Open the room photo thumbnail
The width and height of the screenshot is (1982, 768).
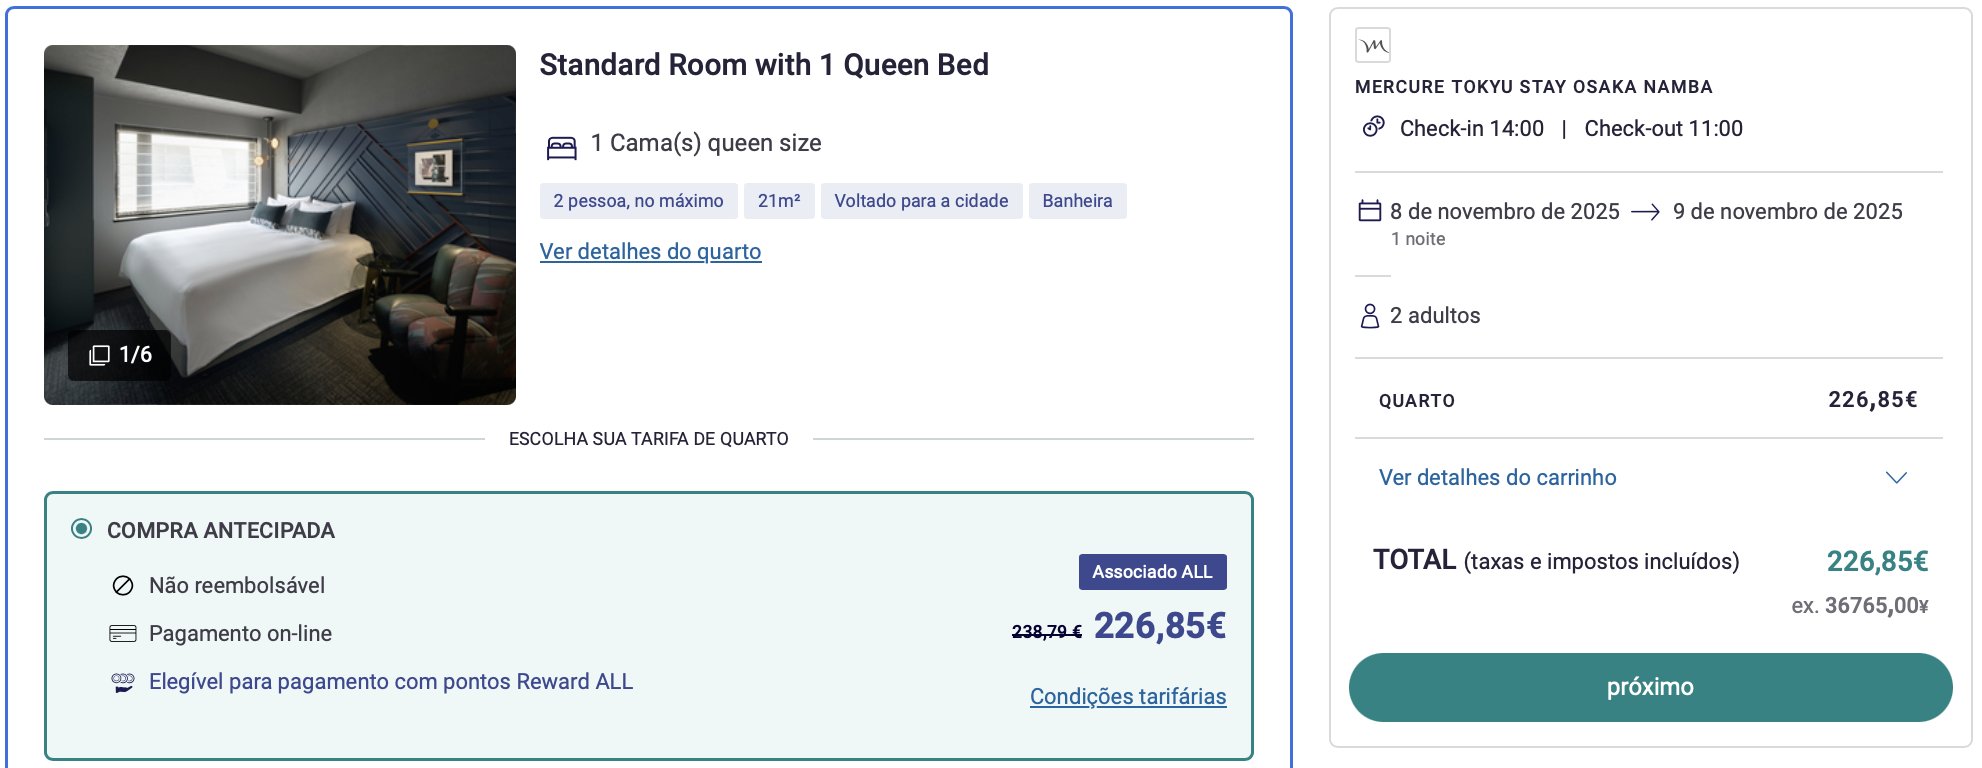pyautogui.click(x=280, y=225)
